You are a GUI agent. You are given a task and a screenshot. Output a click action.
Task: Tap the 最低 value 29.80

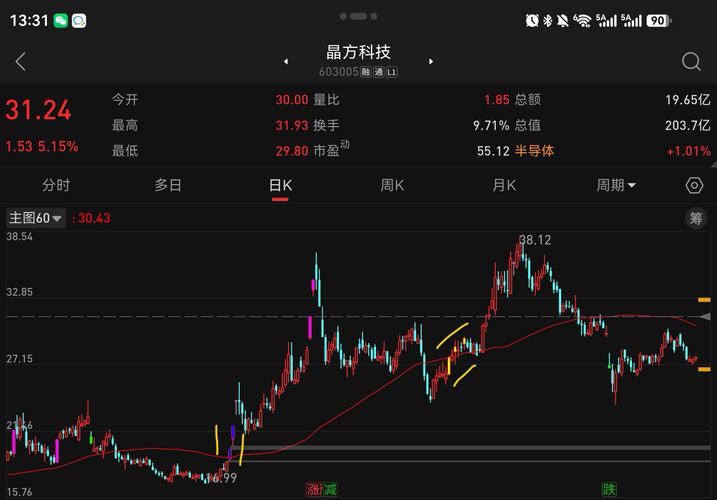tap(292, 151)
